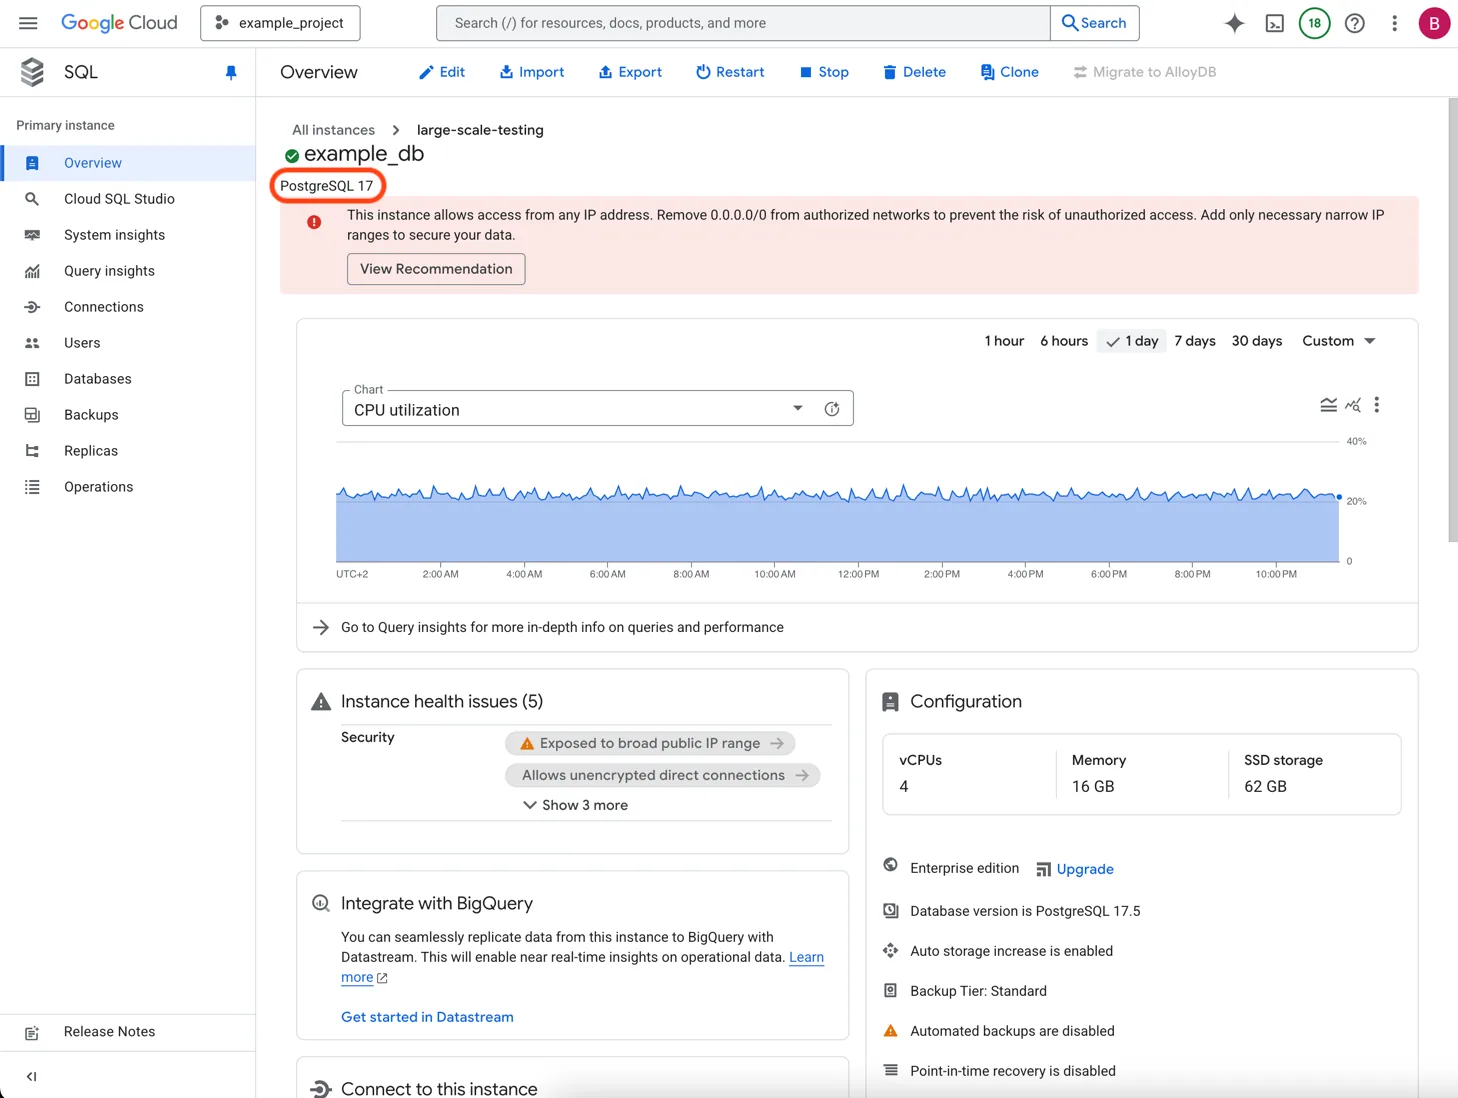Screen dimensions: 1458x1098
Task: Click the Google Cloud logo
Action: pos(119,23)
